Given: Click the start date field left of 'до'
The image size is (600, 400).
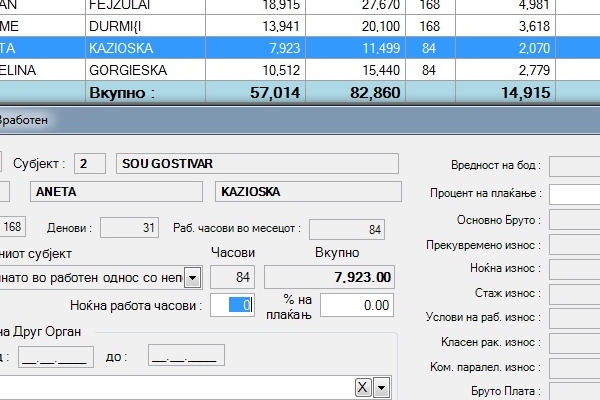Looking at the screenshot, I should click(x=56, y=355).
